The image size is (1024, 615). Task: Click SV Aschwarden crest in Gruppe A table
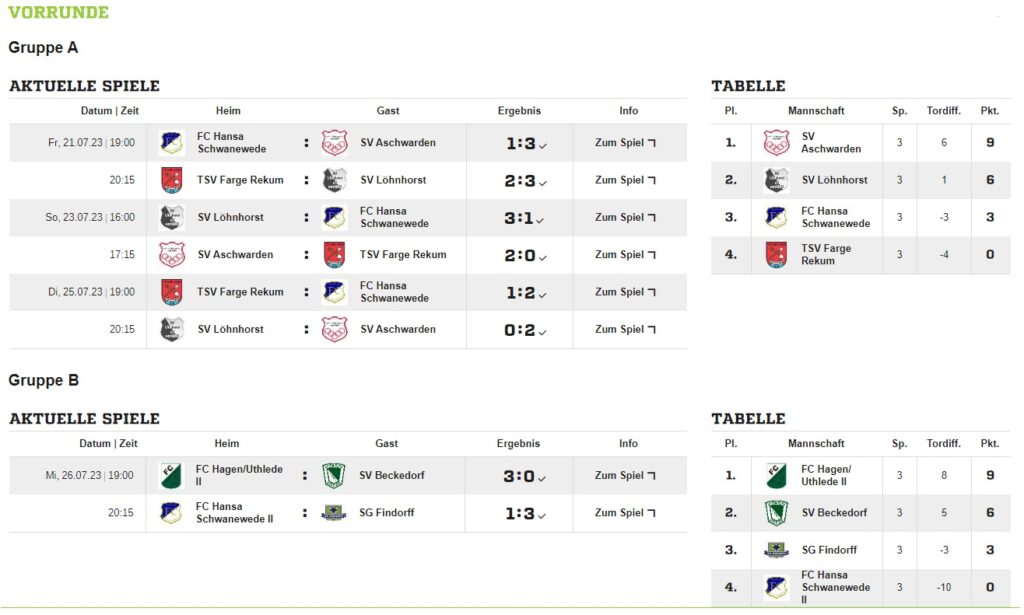[x=776, y=143]
